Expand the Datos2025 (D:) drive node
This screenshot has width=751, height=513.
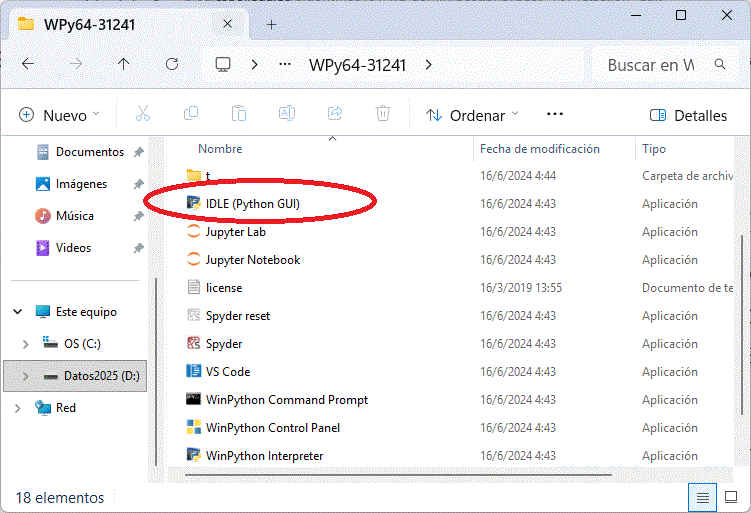25,376
